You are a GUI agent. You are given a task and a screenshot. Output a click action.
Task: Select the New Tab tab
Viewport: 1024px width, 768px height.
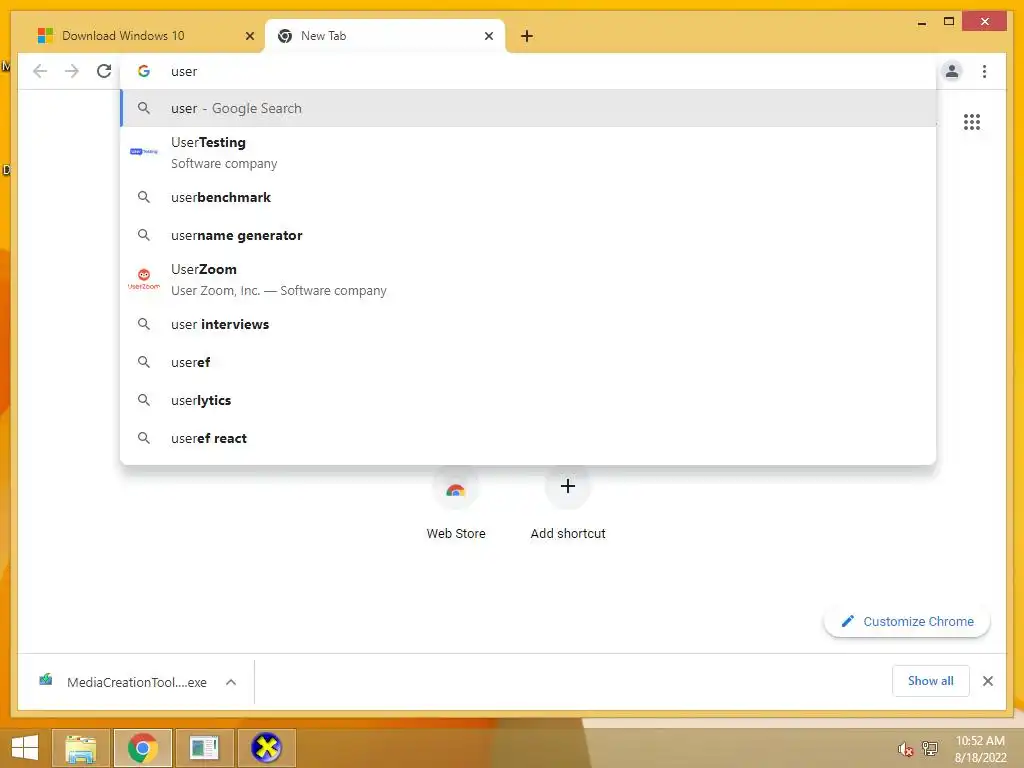[x=385, y=36]
